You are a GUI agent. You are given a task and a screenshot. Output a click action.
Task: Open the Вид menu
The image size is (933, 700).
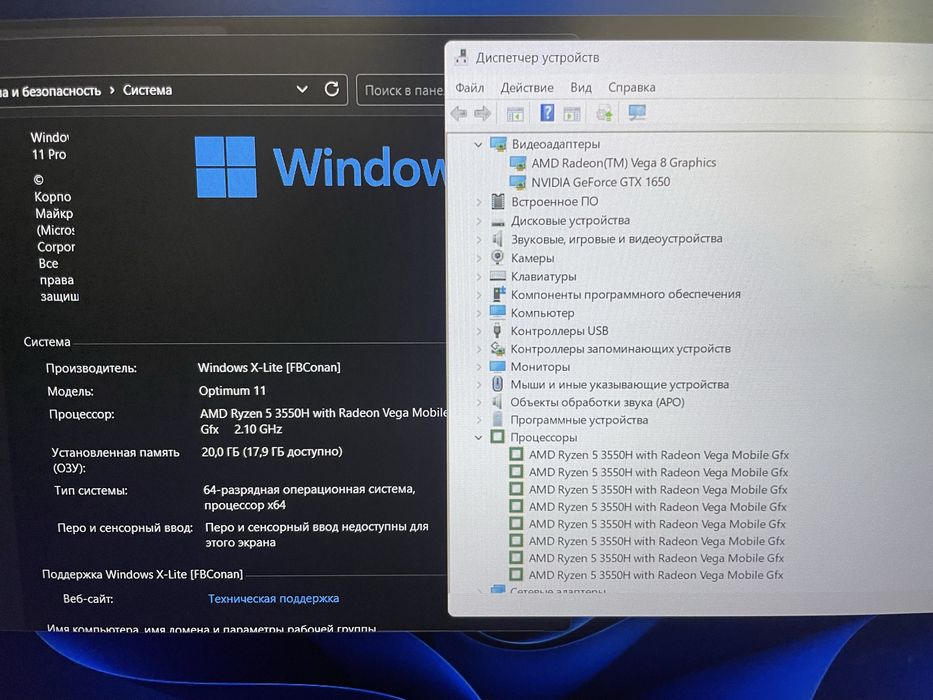pos(581,88)
